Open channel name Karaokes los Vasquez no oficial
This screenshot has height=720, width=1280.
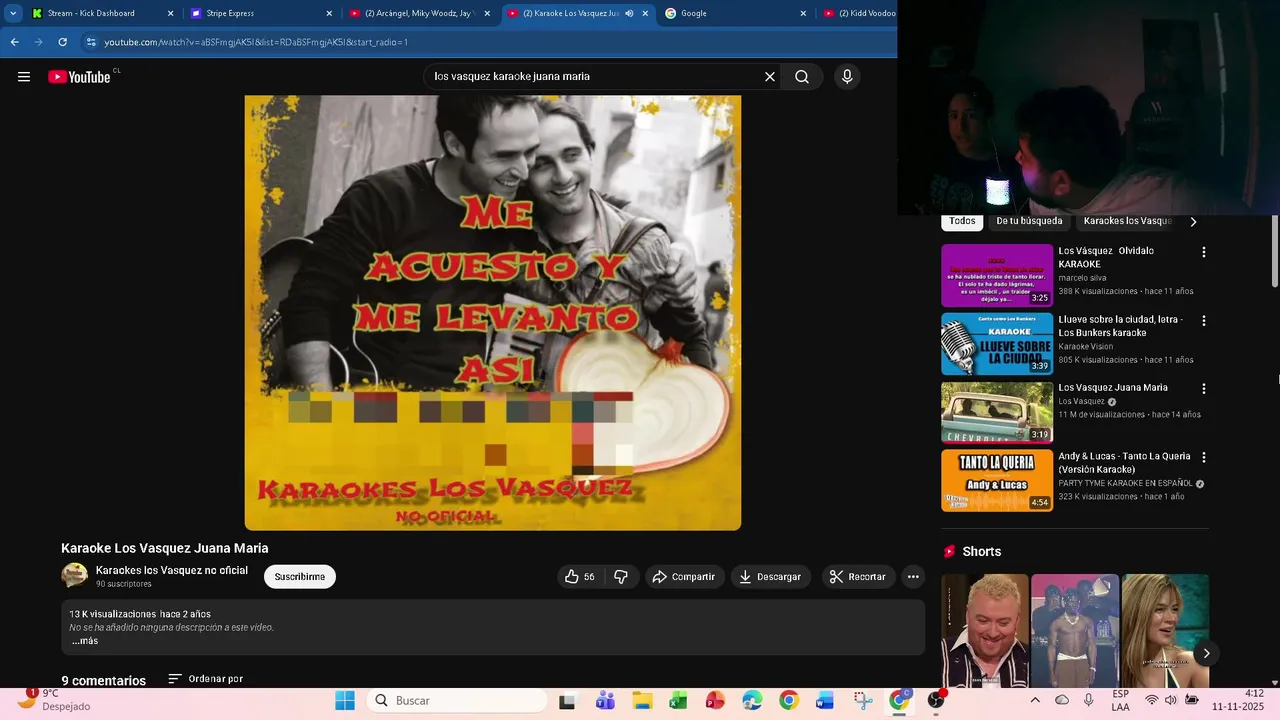click(x=172, y=570)
